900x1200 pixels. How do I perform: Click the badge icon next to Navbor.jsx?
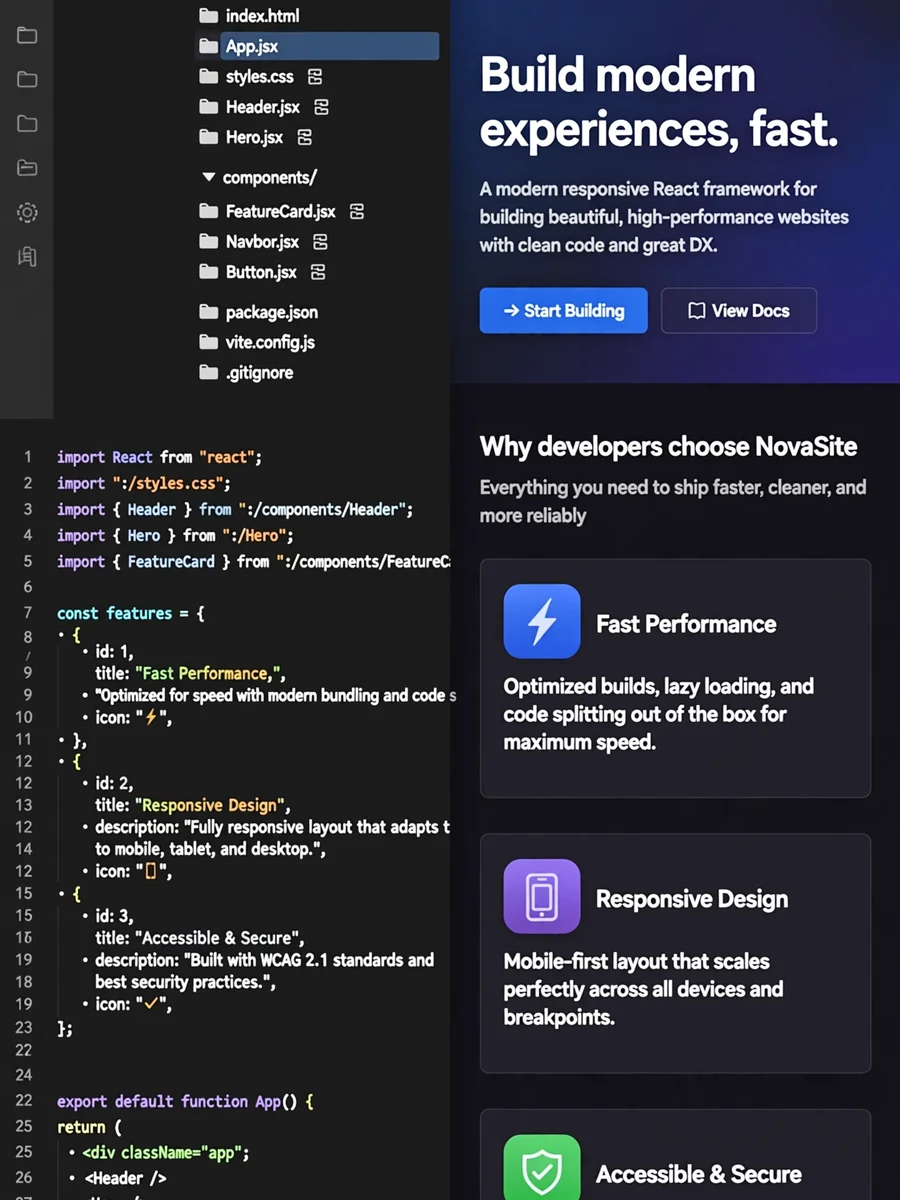pyautogui.click(x=320, y=242)
